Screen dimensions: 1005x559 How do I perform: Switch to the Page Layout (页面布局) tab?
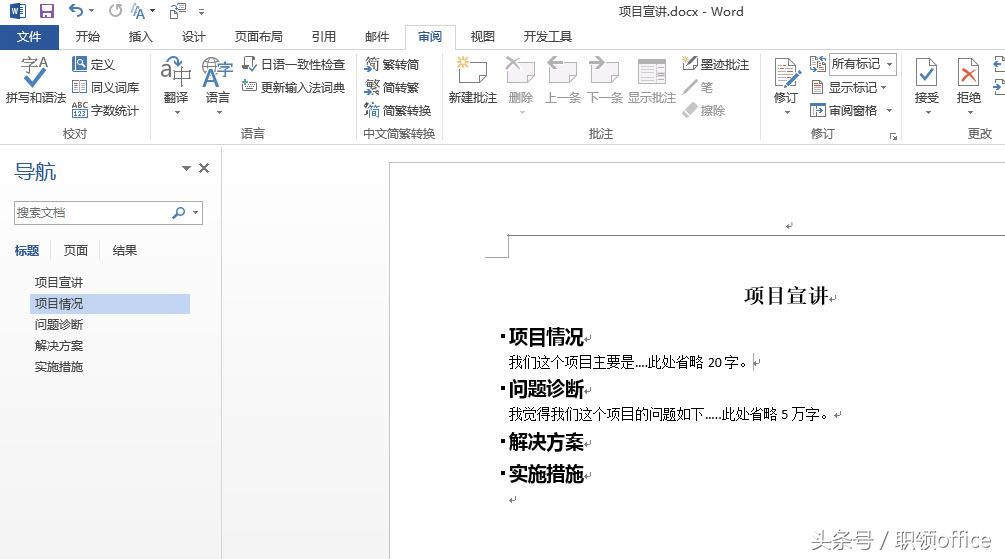coord(258,37)
